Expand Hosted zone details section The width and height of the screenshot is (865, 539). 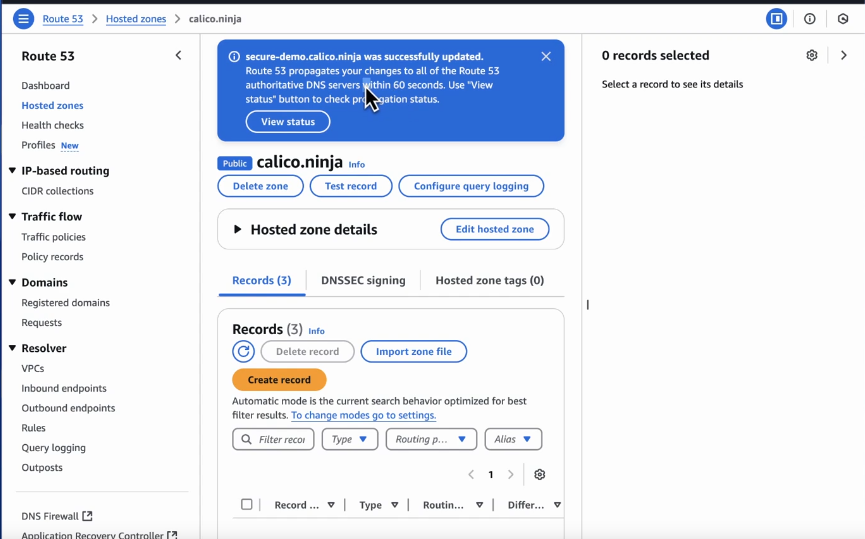pos(238,229)
